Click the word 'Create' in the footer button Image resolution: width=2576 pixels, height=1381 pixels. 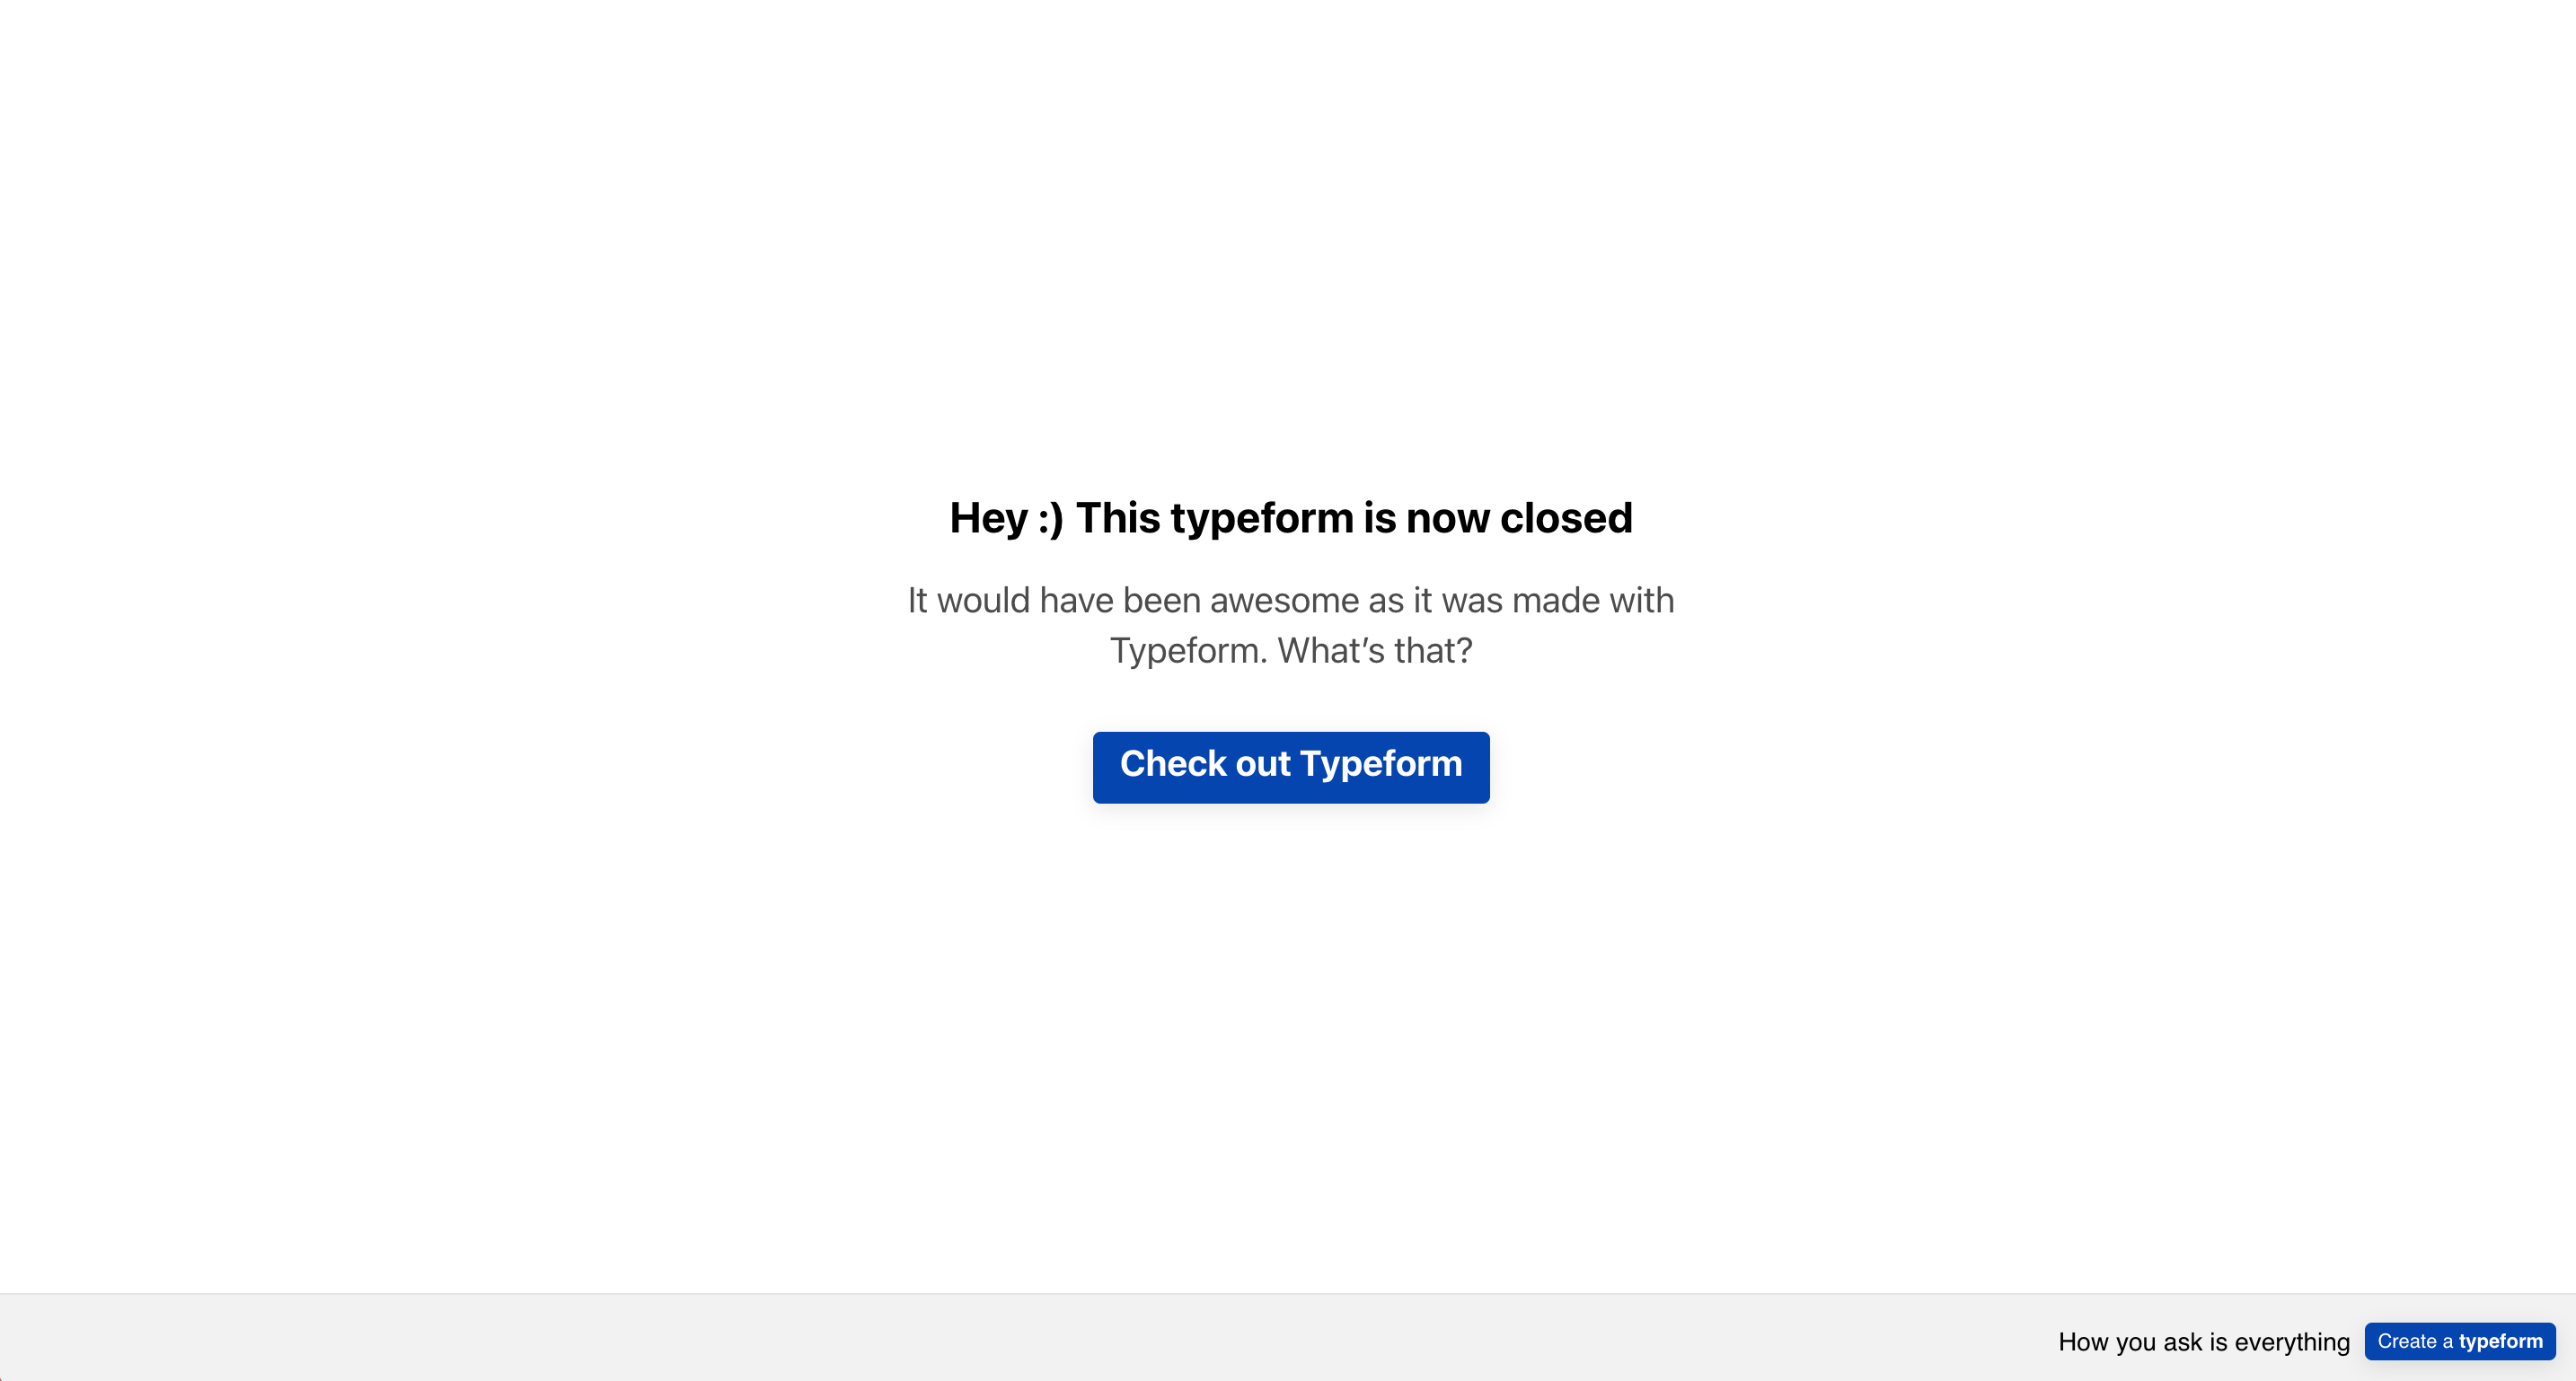tap(2407, 1341)
